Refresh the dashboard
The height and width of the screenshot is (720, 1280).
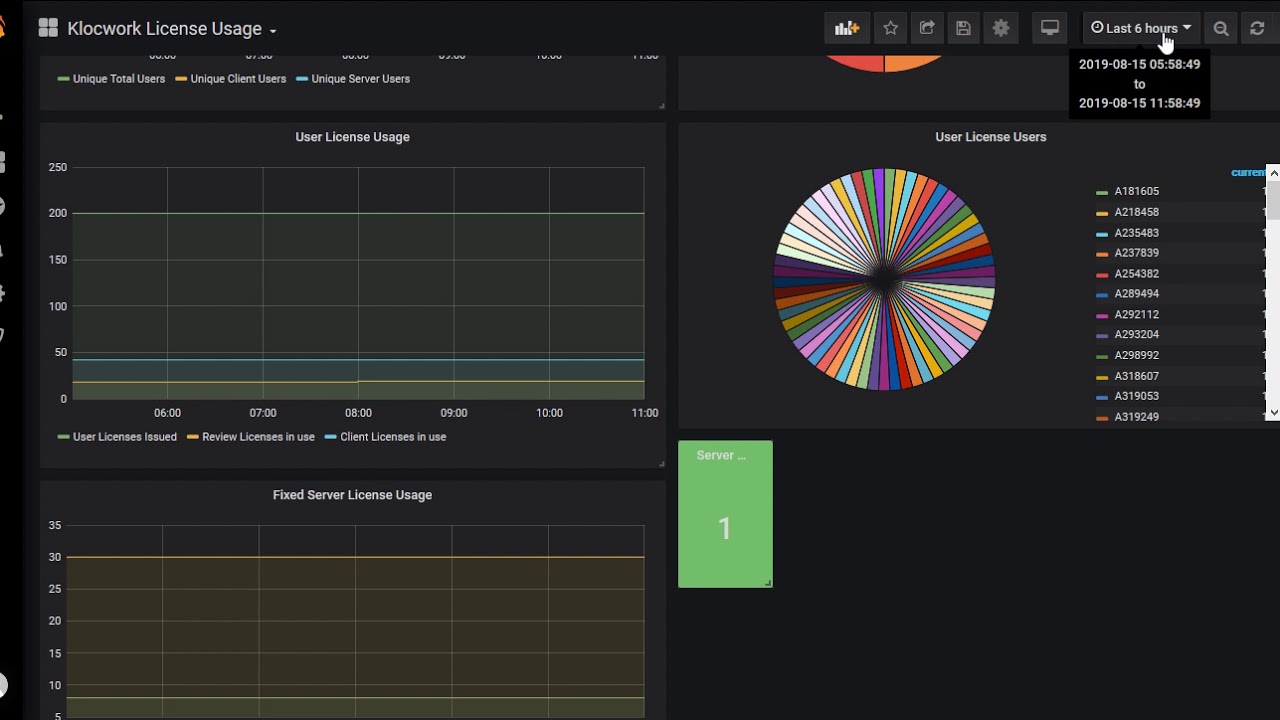pos(1258,28)
